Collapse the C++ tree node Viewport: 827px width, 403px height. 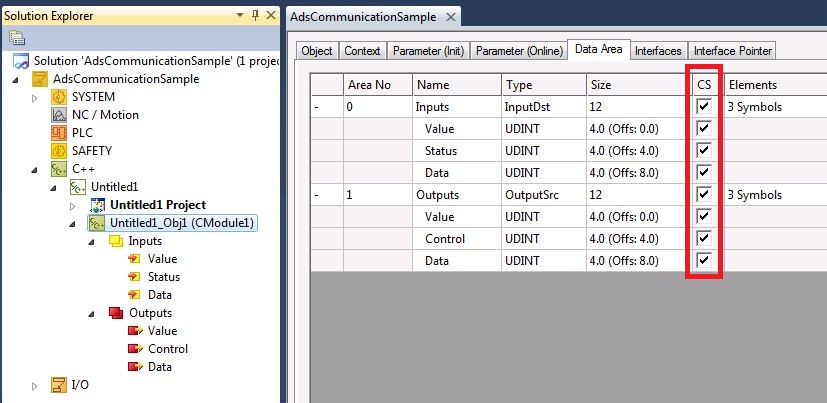(x=35, y=169)
